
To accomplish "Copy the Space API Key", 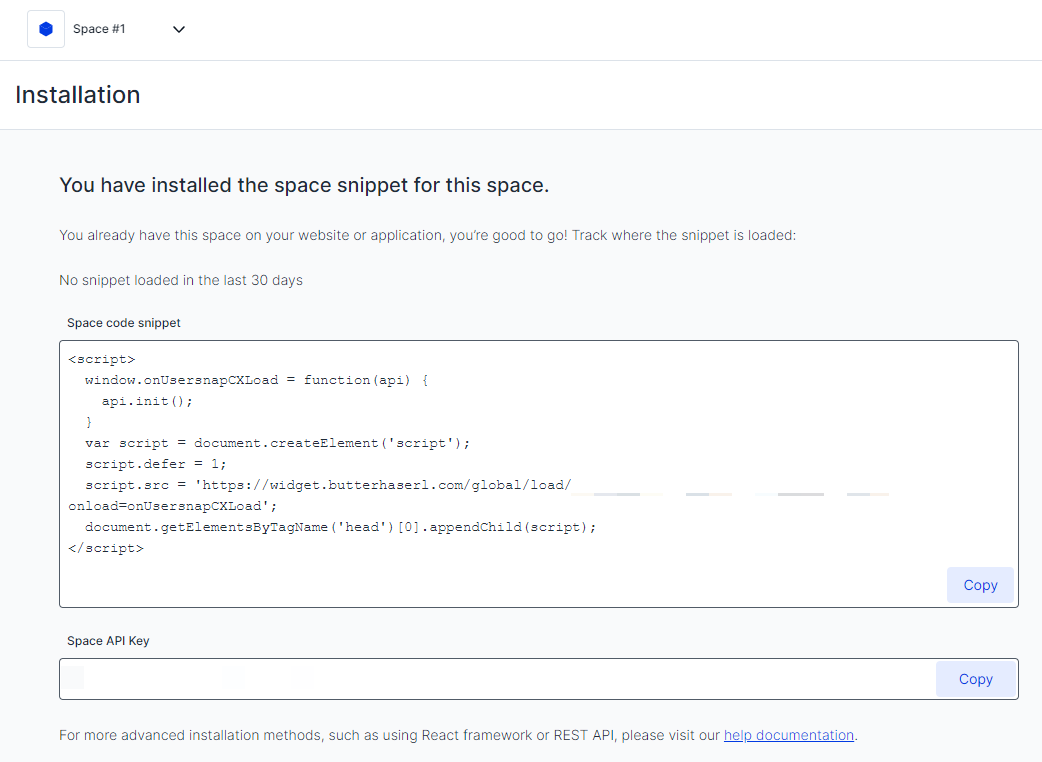I will click(976, 679).
